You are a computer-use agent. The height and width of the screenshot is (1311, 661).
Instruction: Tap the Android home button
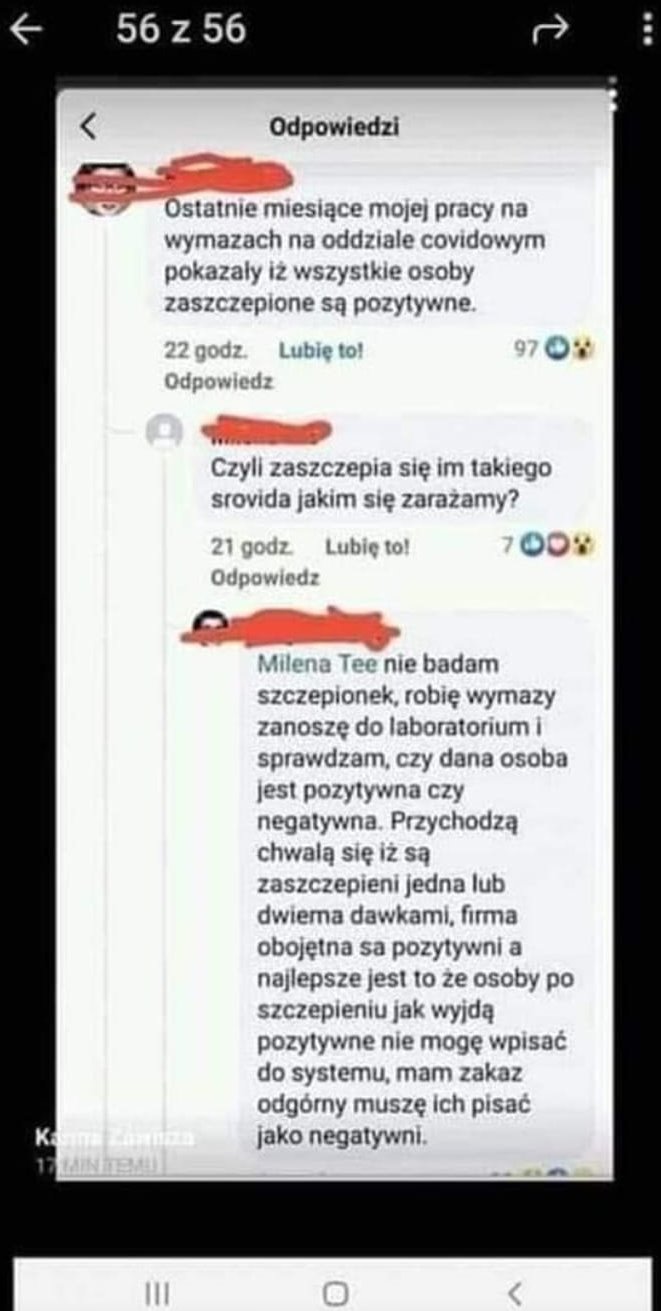(x=336, y=1293)
